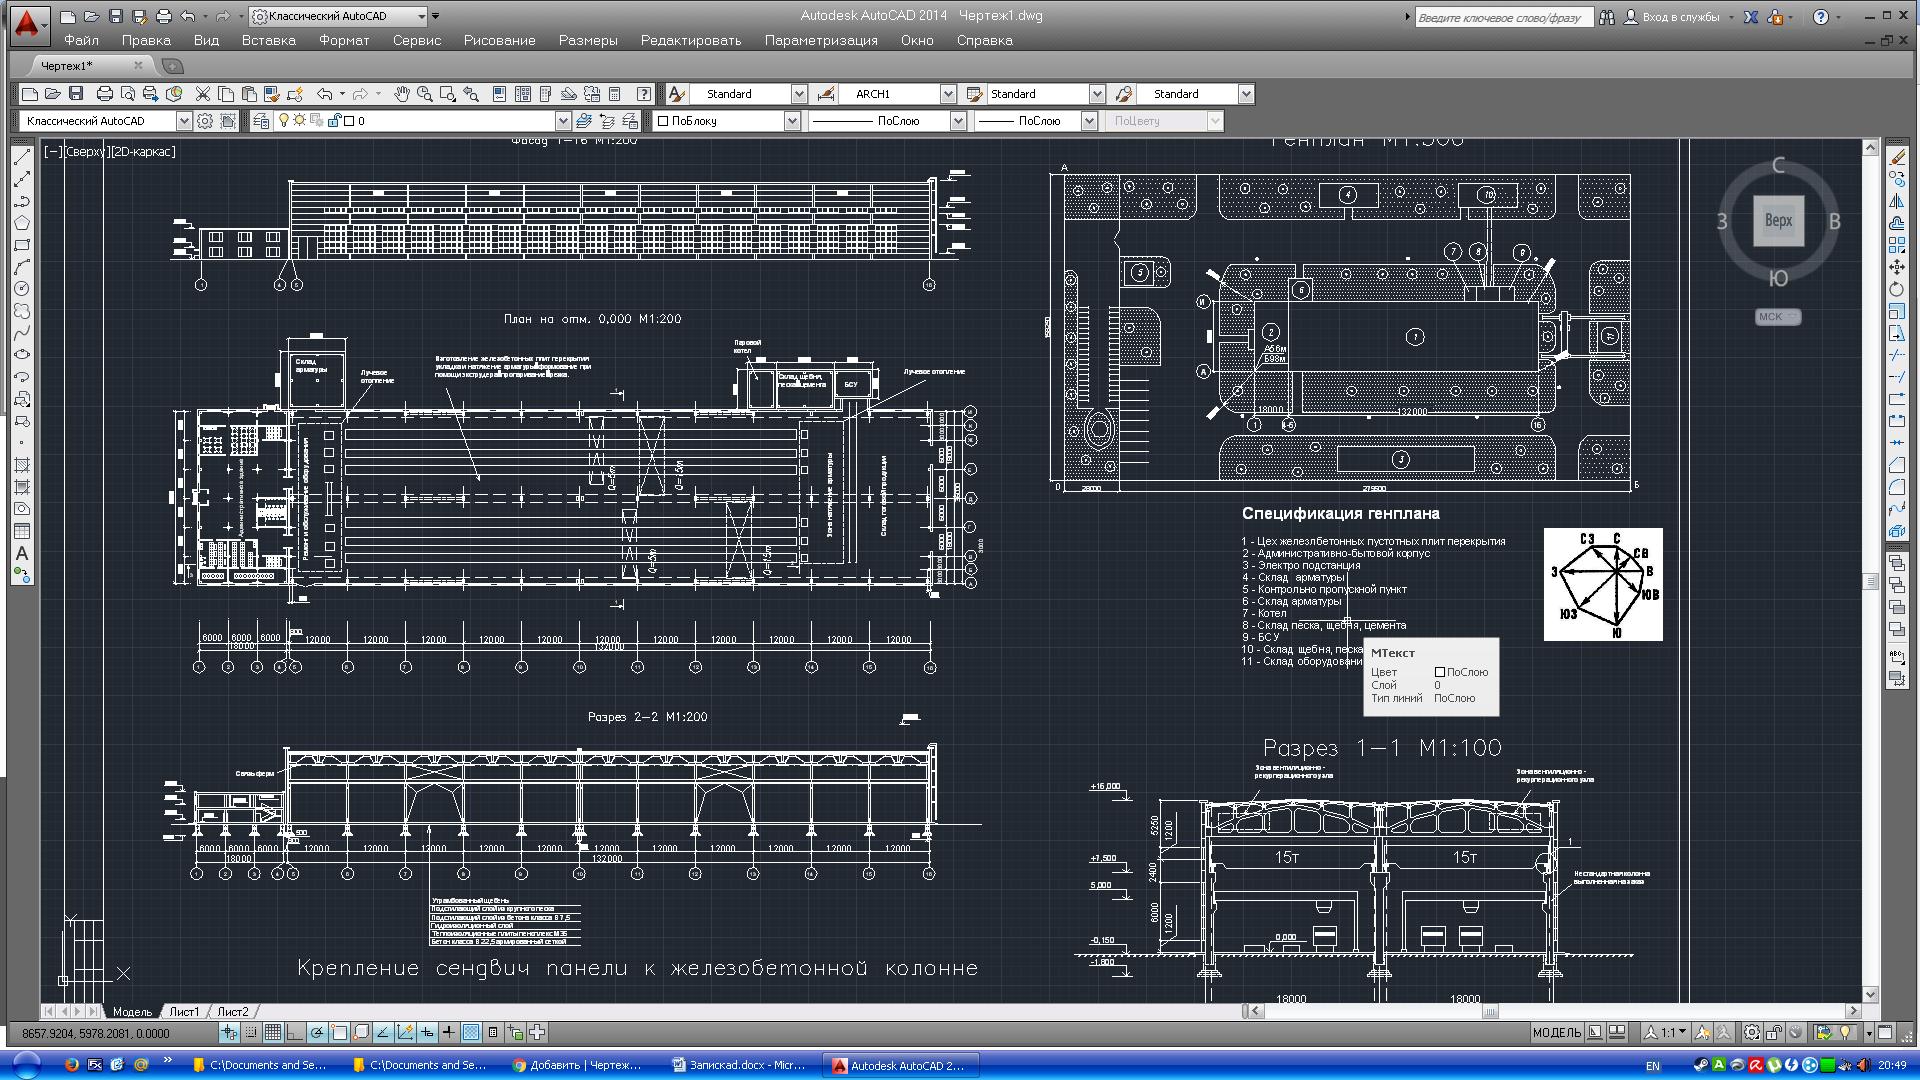Toggle Infer Constraints in the status bar

(x=229, y=1032)
